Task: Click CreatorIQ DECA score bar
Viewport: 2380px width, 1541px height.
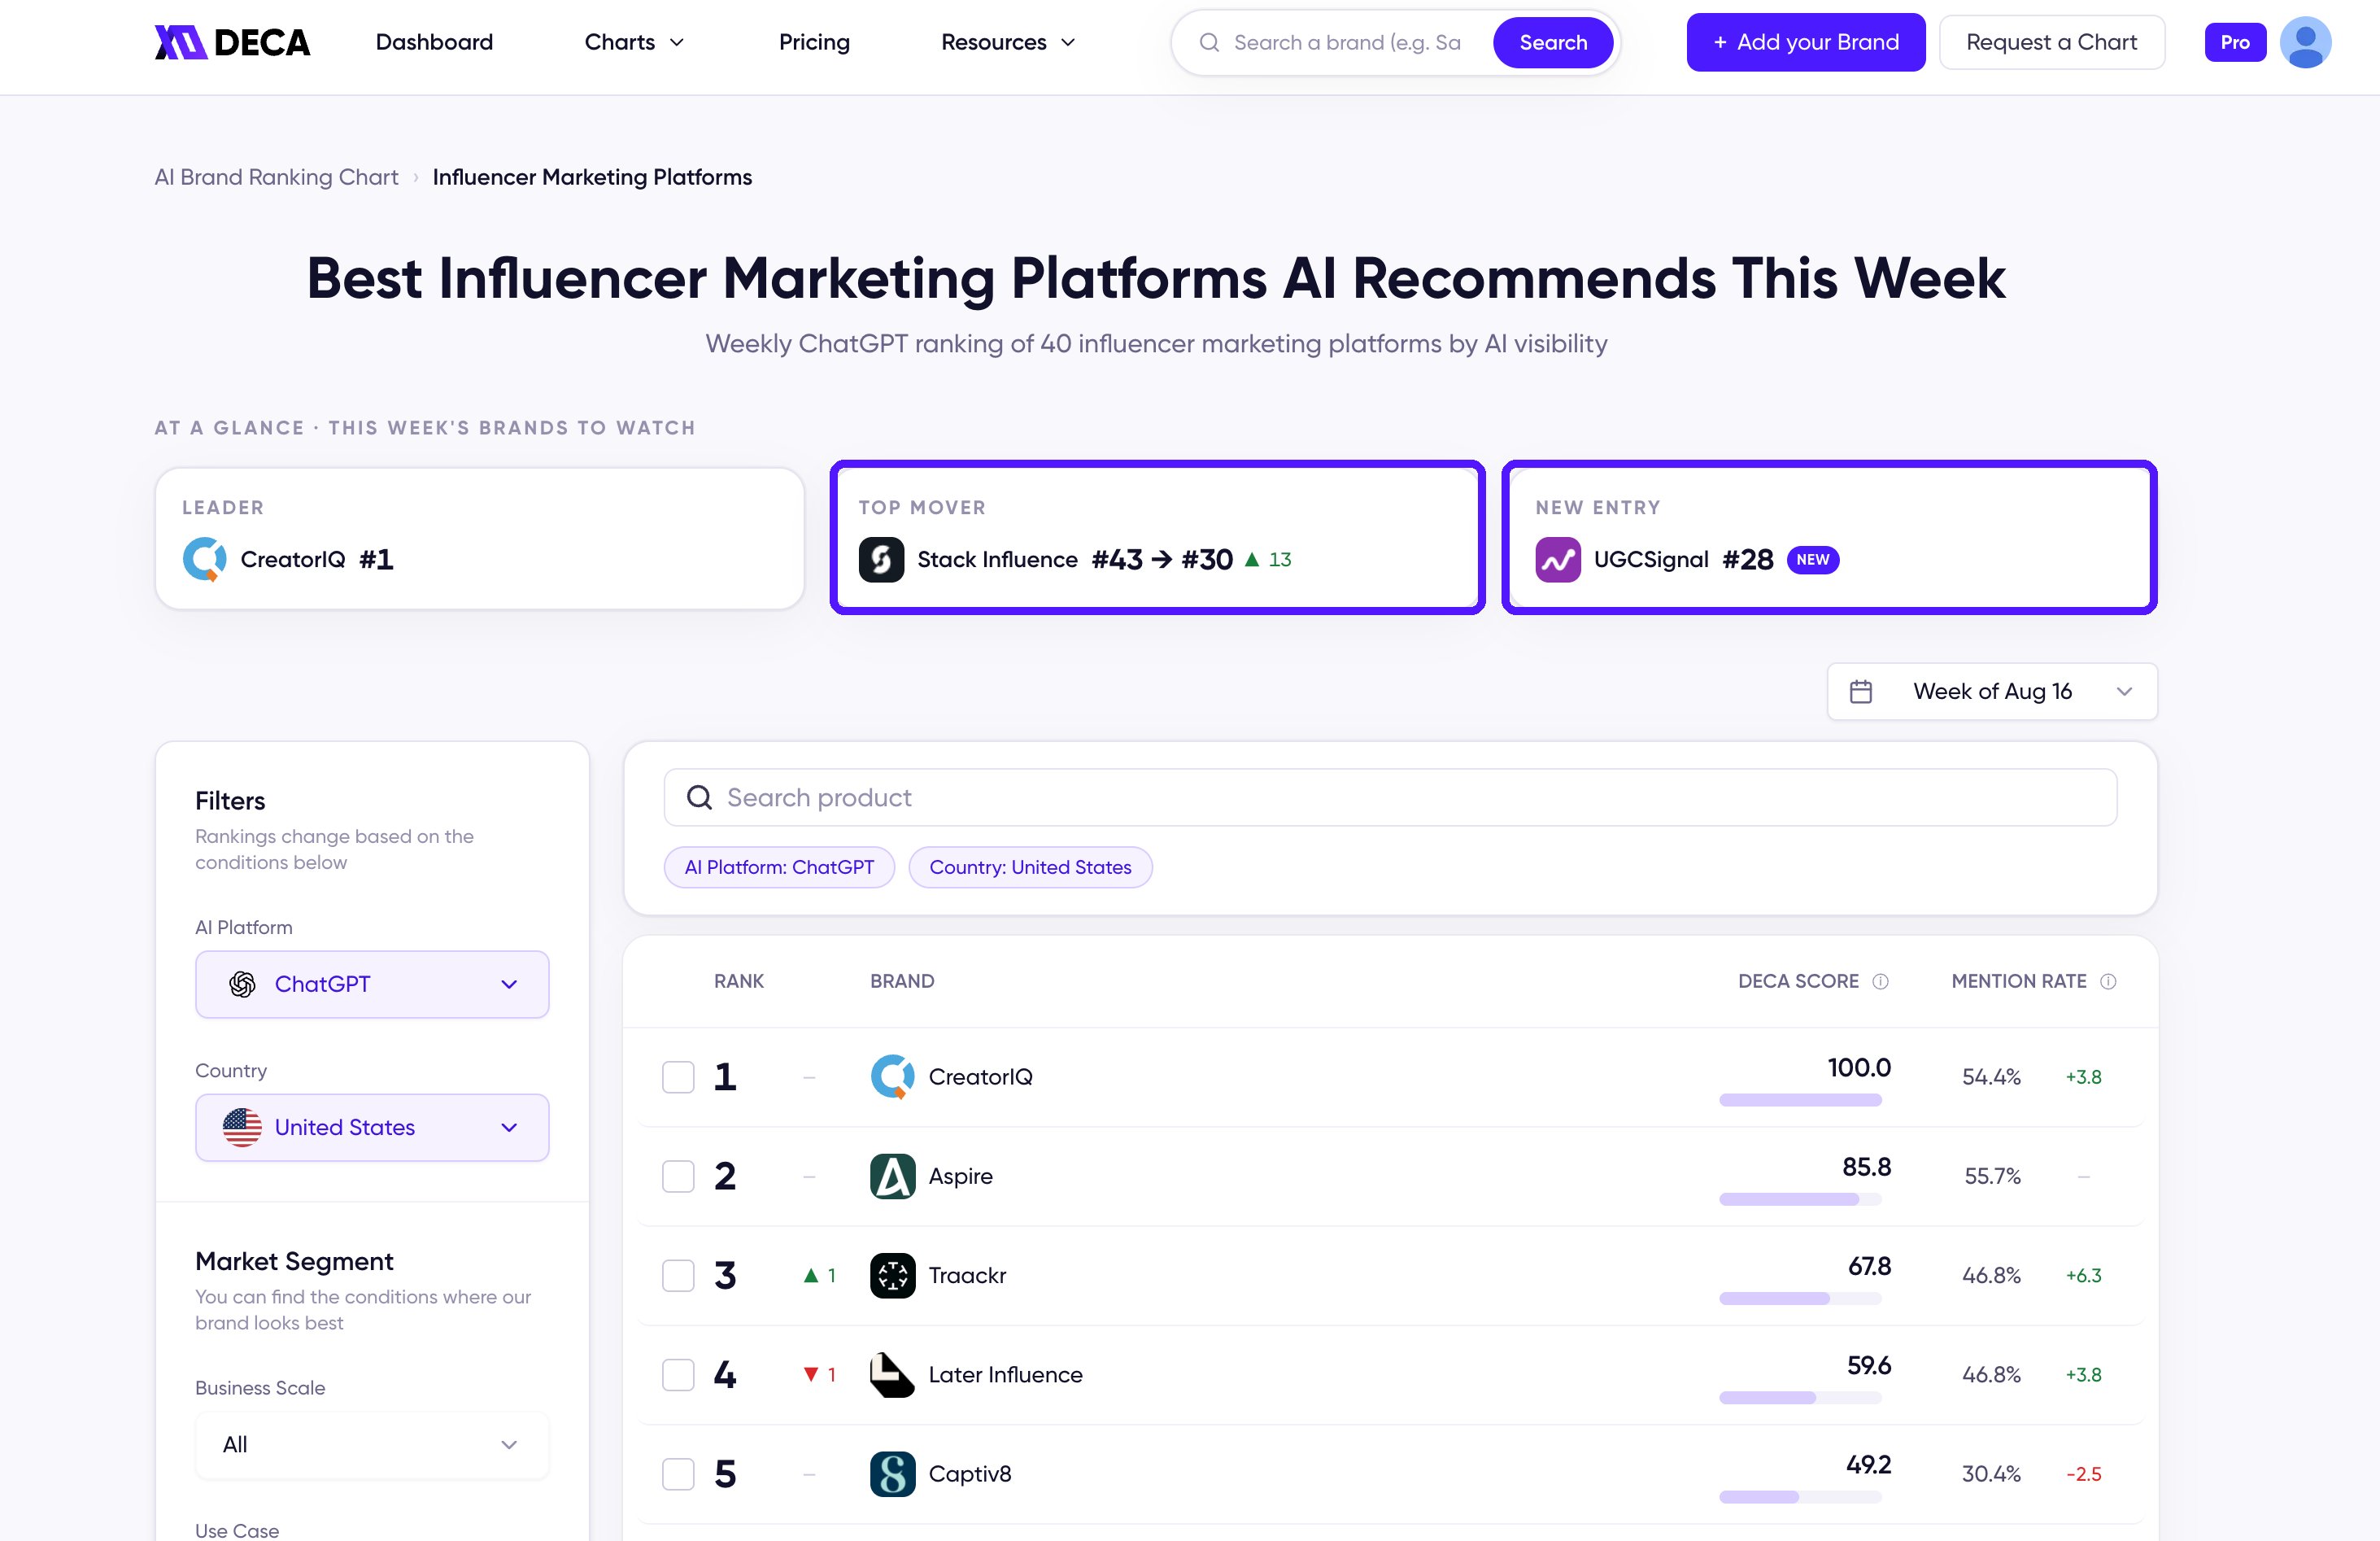Action: pyautogui.click(x=1800, y=1100)
